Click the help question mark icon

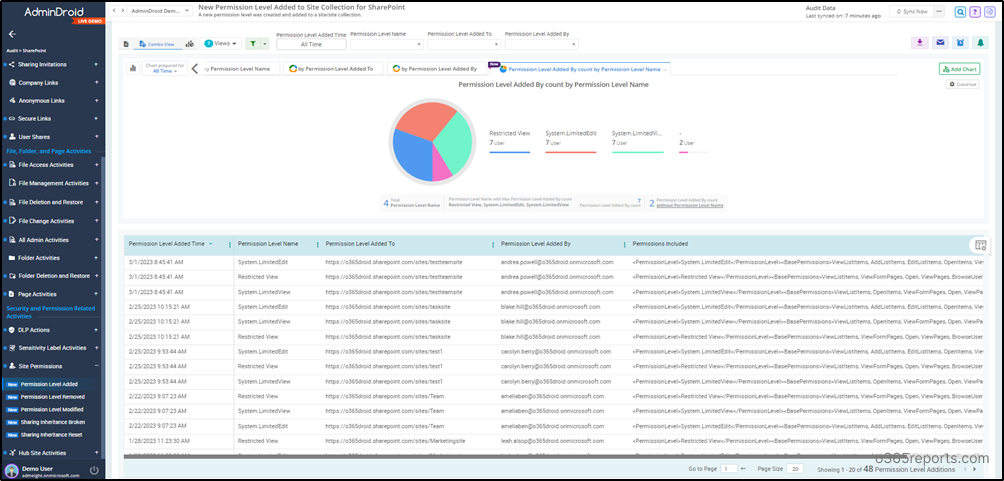(x=974, y=12)
